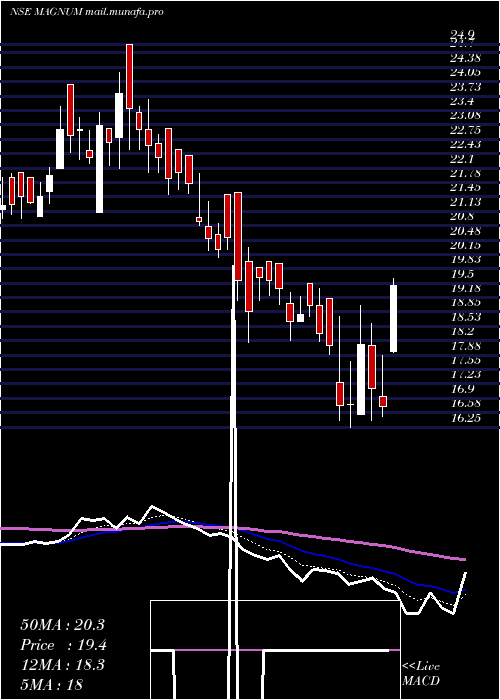Click the 21.45 price axis label
Image resolution: width=500 pixels, height=700 pixels.
point(465,188)
